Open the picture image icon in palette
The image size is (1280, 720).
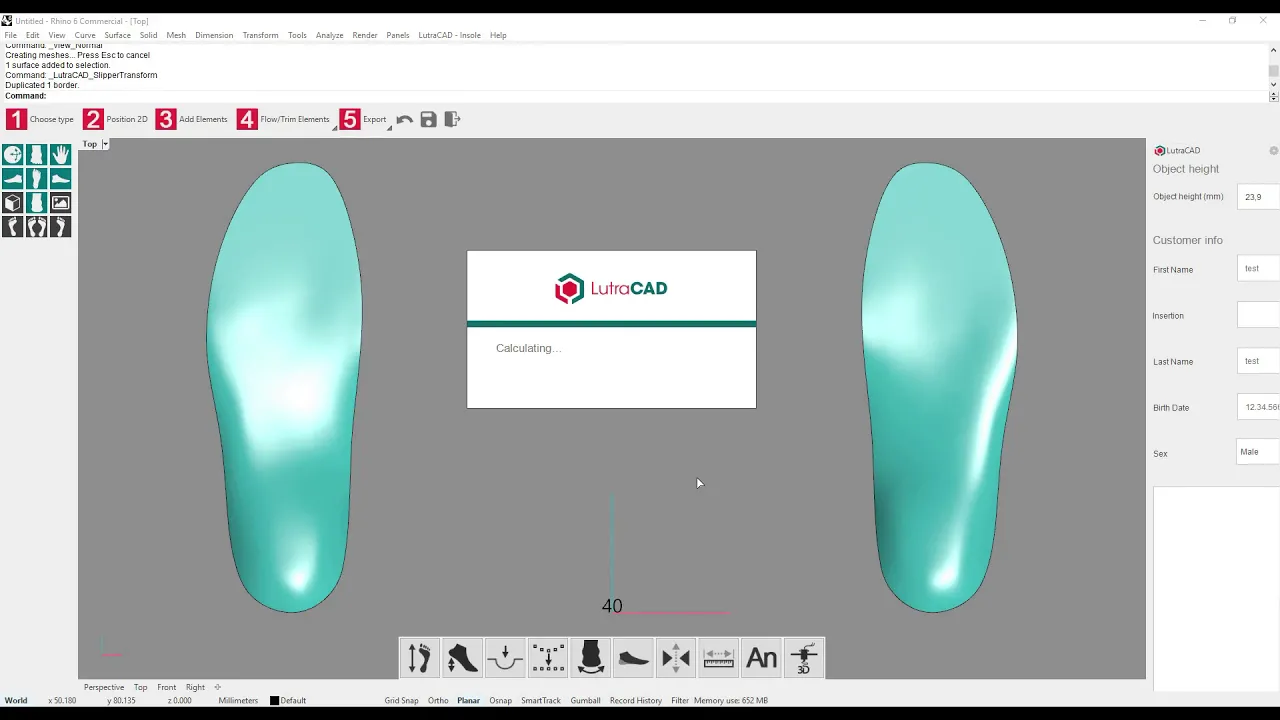click(60, 202)
